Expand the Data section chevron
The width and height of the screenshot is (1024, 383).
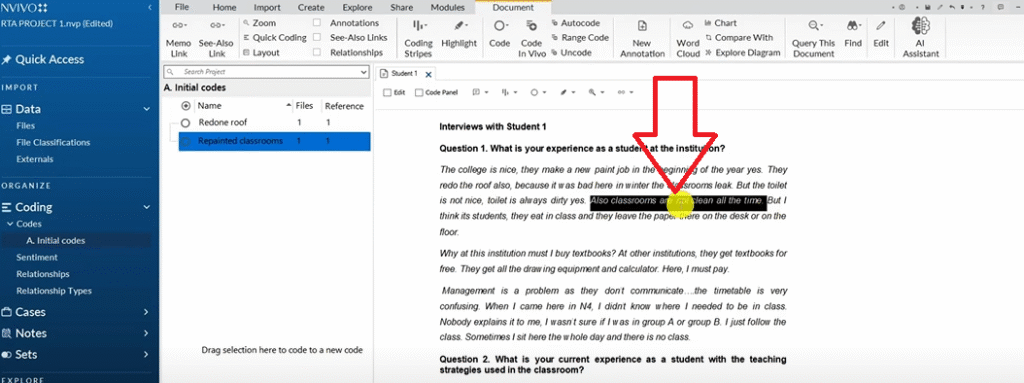147,110
